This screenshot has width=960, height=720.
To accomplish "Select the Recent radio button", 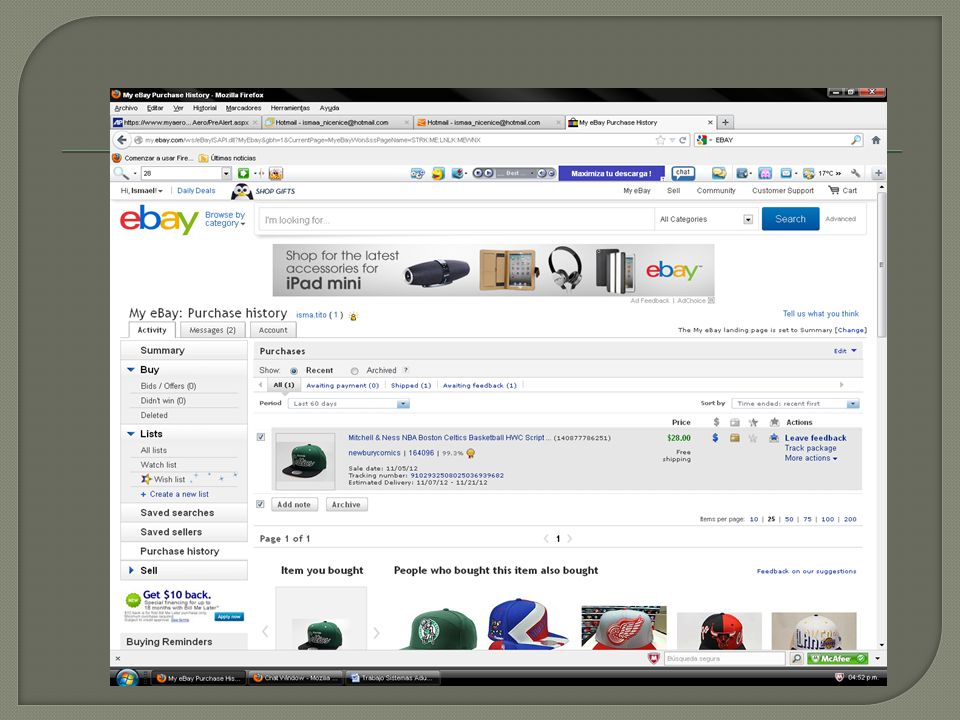I will (x=294, y=371).
